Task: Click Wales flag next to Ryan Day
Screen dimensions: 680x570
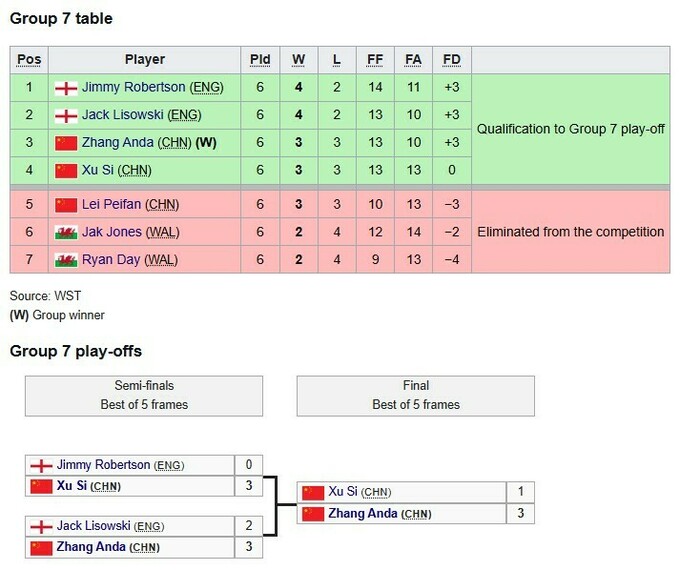Action: coord(66,260)
